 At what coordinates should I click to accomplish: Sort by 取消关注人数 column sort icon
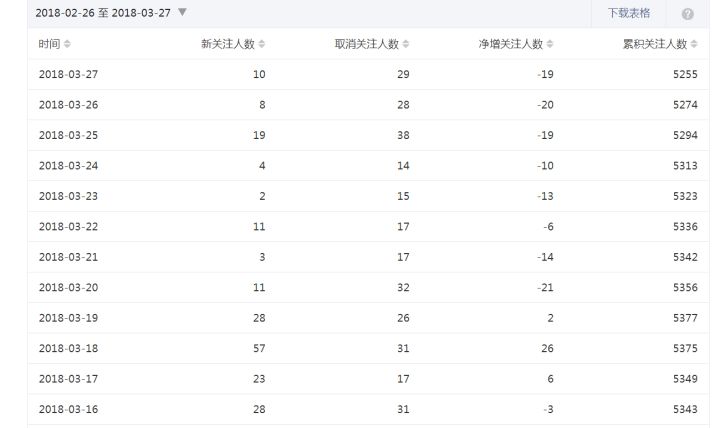pyautogui.click(x=406, y=44)
